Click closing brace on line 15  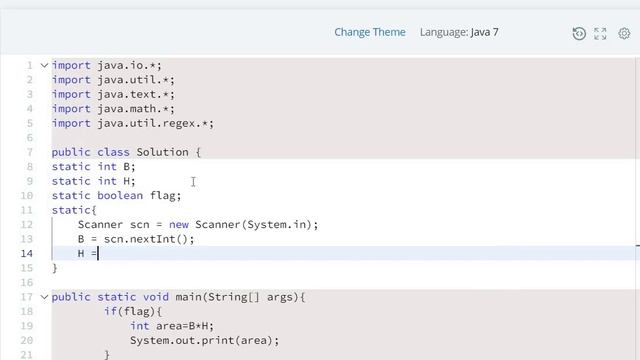(55, 268)
